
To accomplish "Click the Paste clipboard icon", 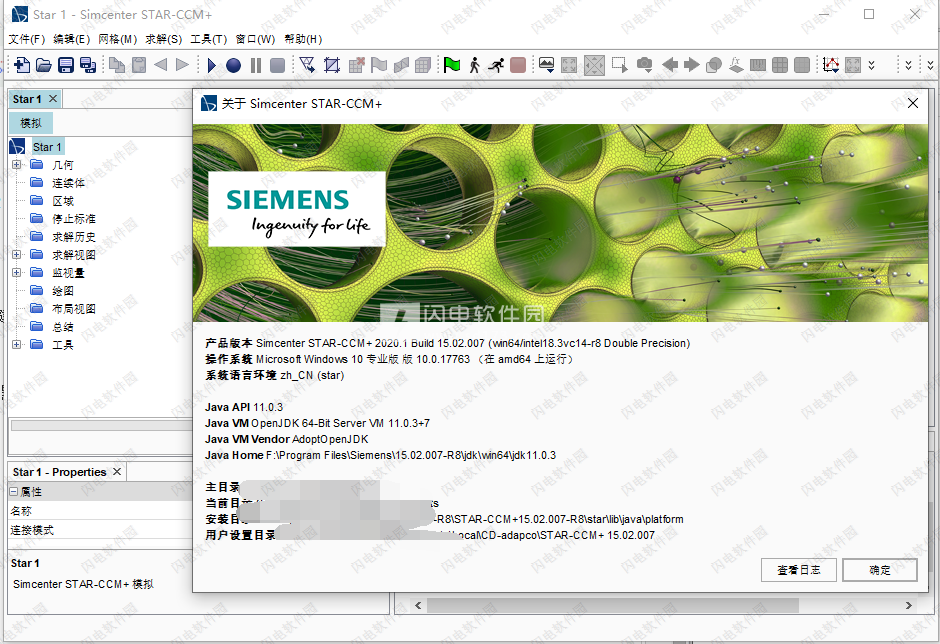I will [x=139, y=65].
